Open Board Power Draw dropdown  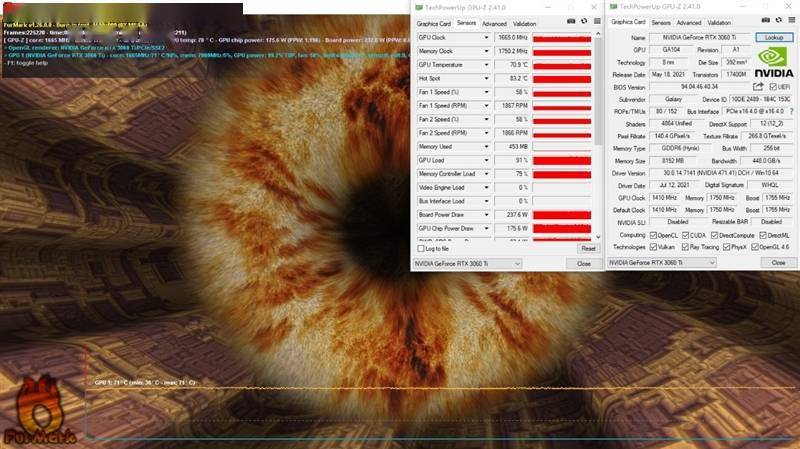click(x=486, y=215)
